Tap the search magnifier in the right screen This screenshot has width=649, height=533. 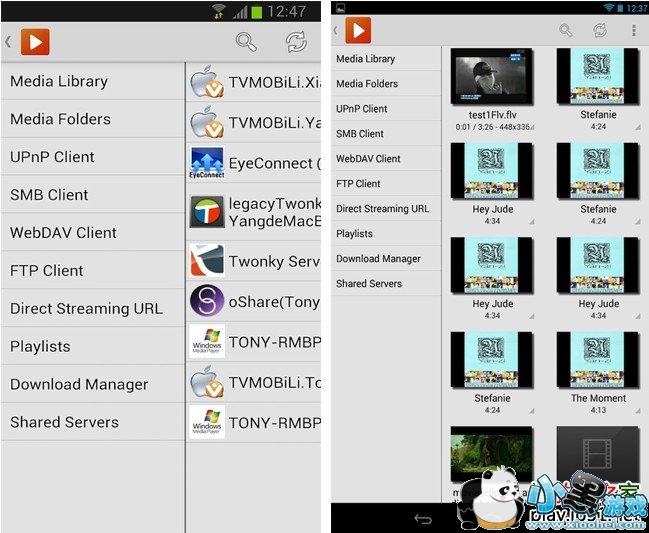pos(565,30)
